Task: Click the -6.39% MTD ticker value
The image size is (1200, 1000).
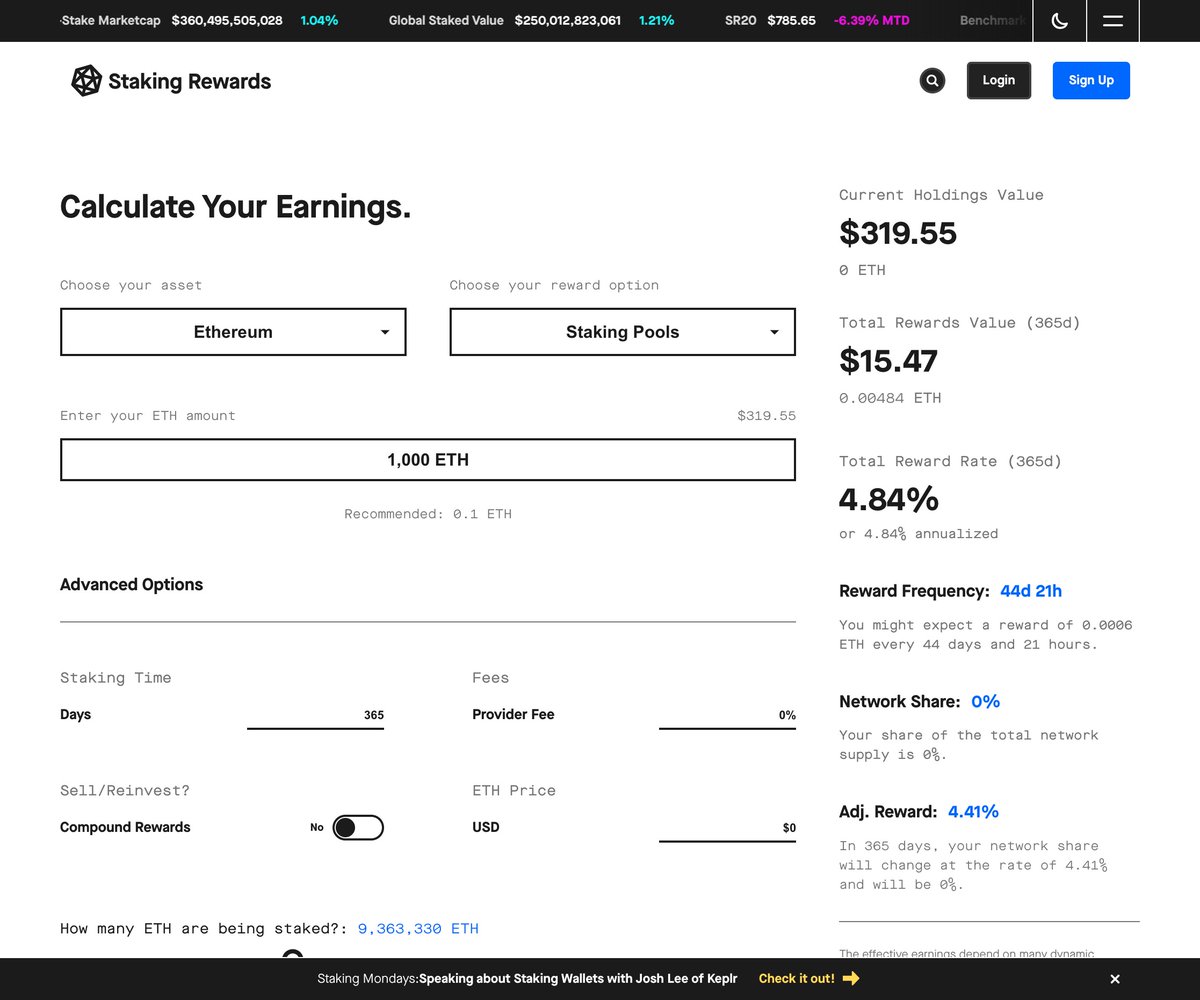Action: tap(871, 21)
